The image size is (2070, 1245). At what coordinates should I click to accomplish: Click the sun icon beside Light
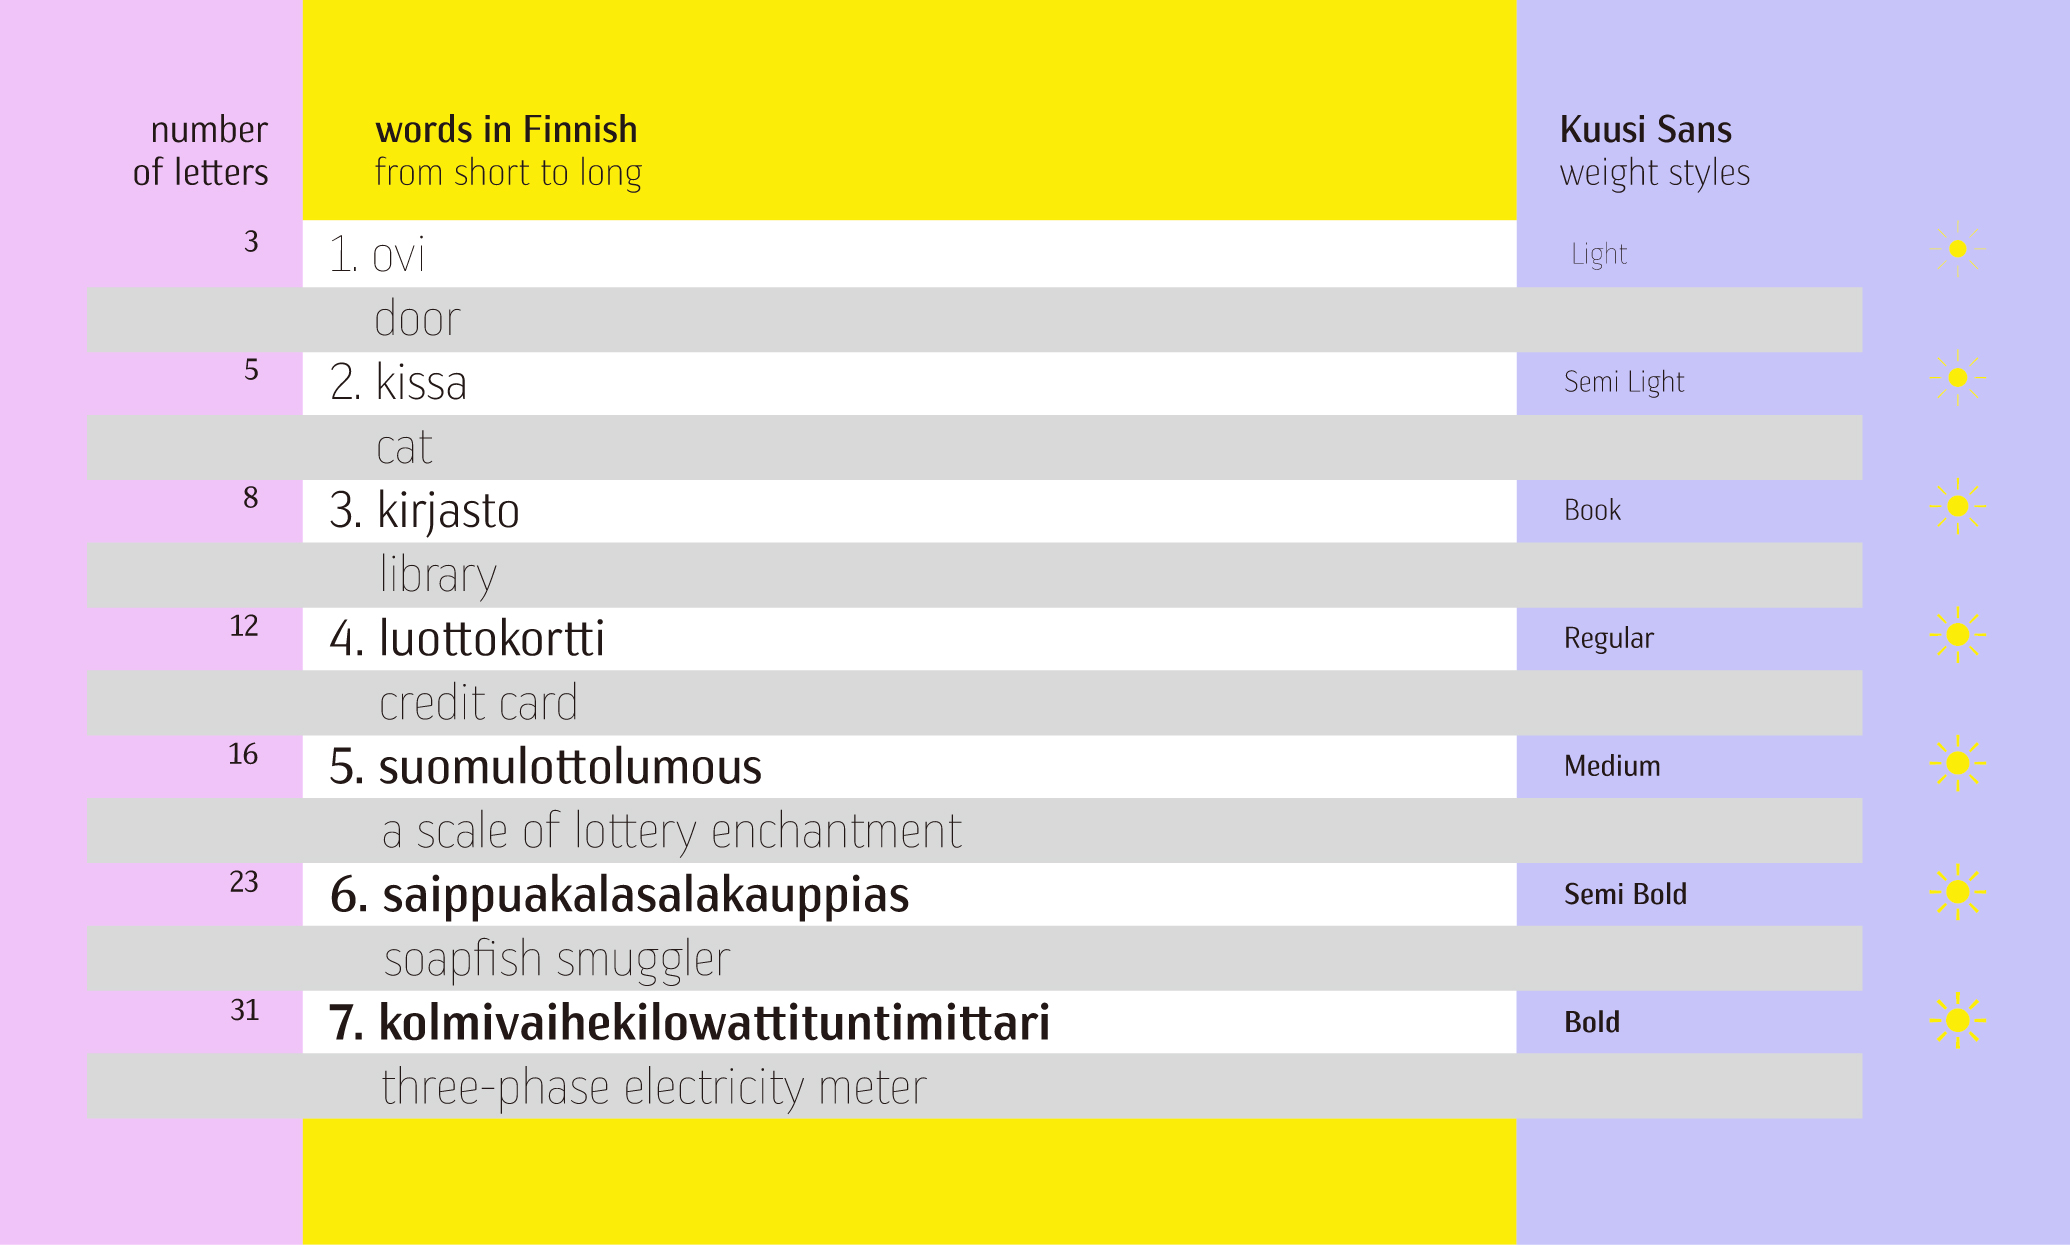pos(1958,250)
